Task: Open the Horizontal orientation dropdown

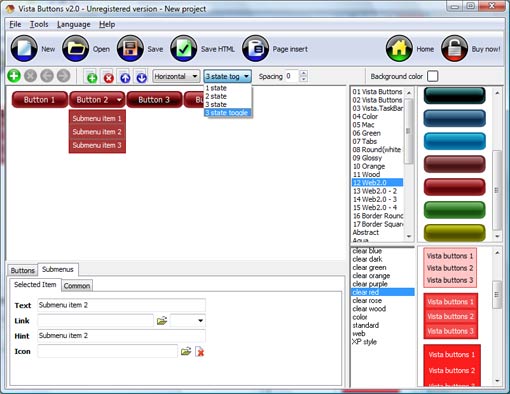Action: coord(176,76)
